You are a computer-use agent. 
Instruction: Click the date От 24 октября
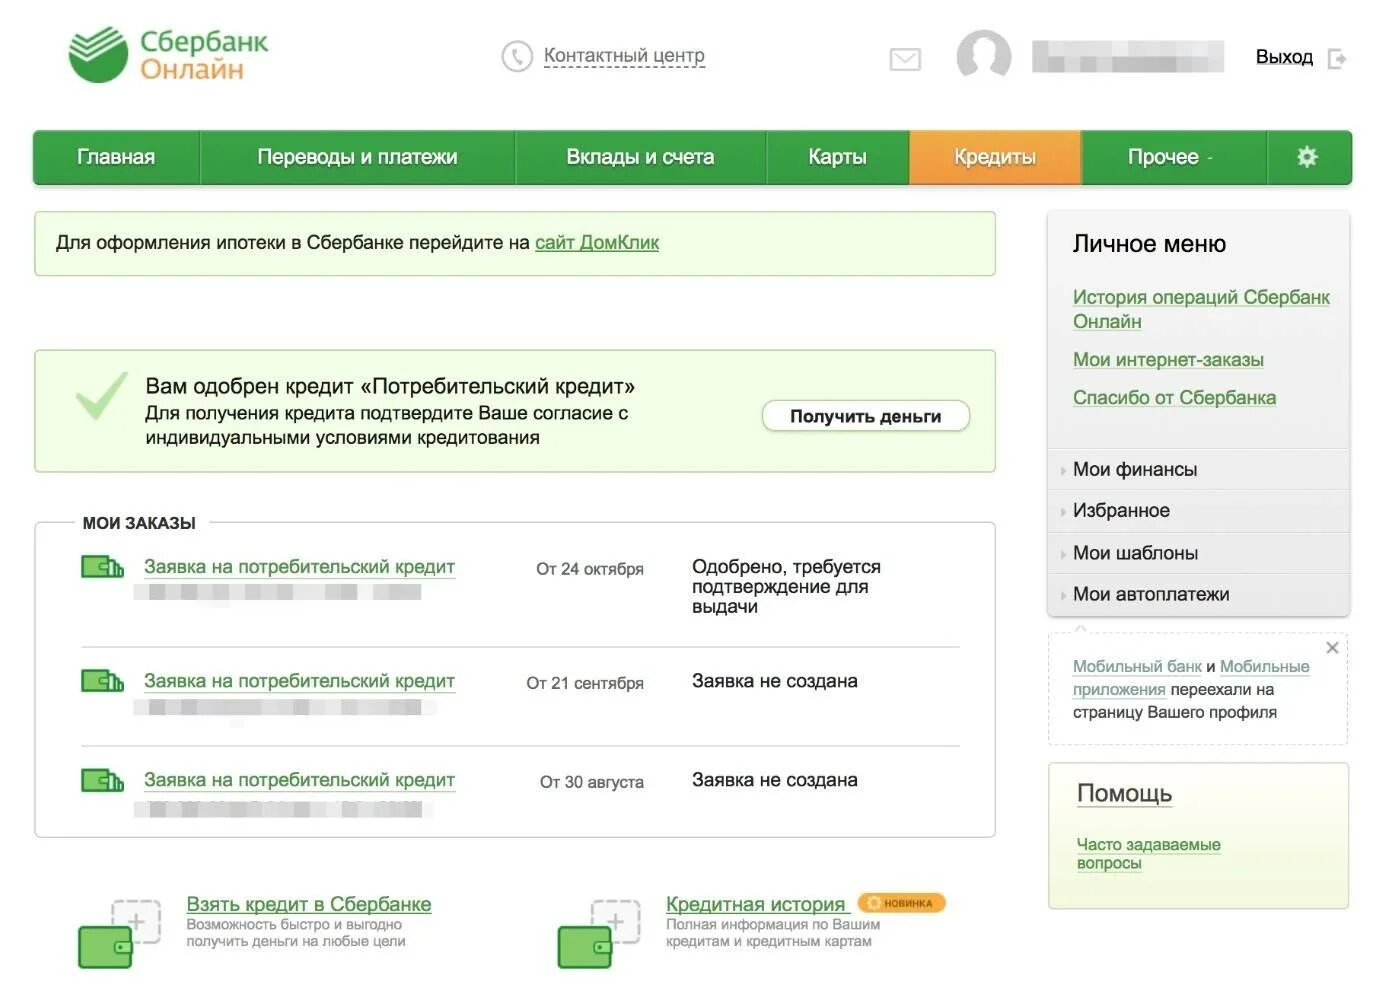[590, 569]
